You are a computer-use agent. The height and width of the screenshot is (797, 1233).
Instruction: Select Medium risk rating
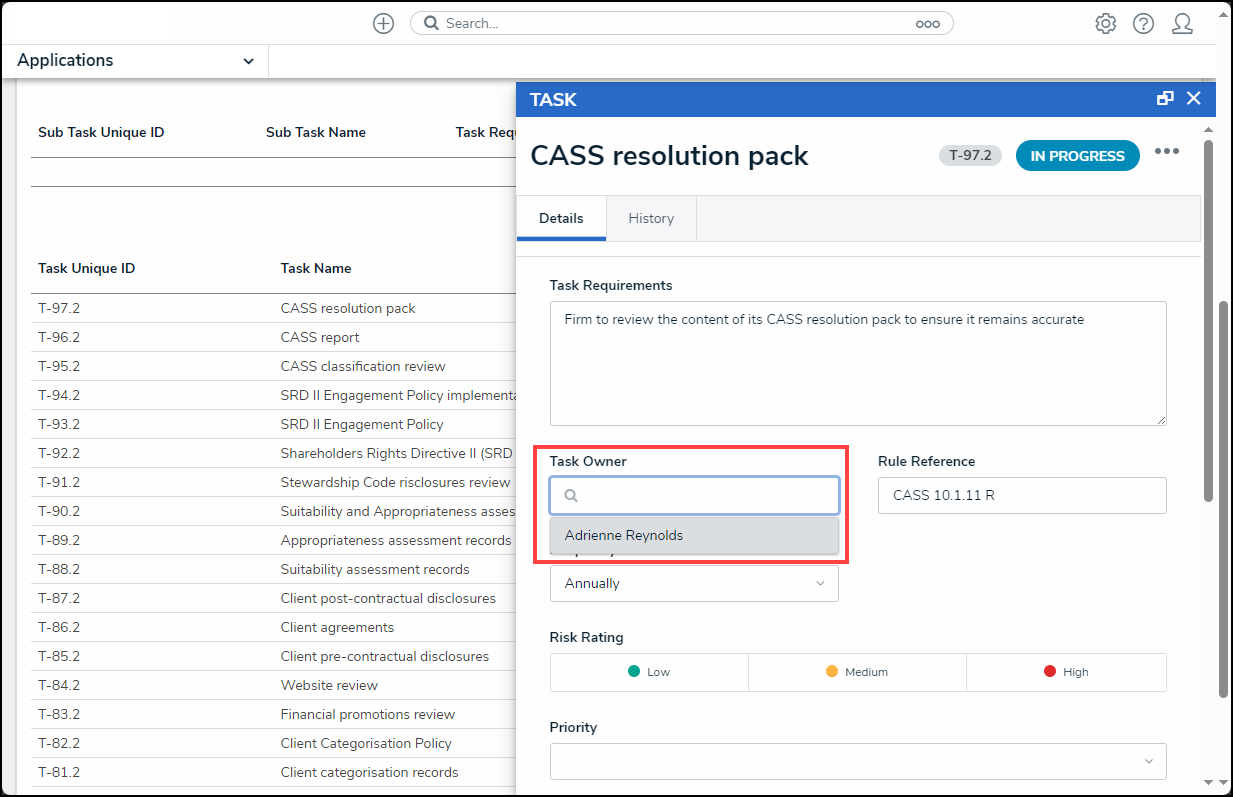[857, 672]
